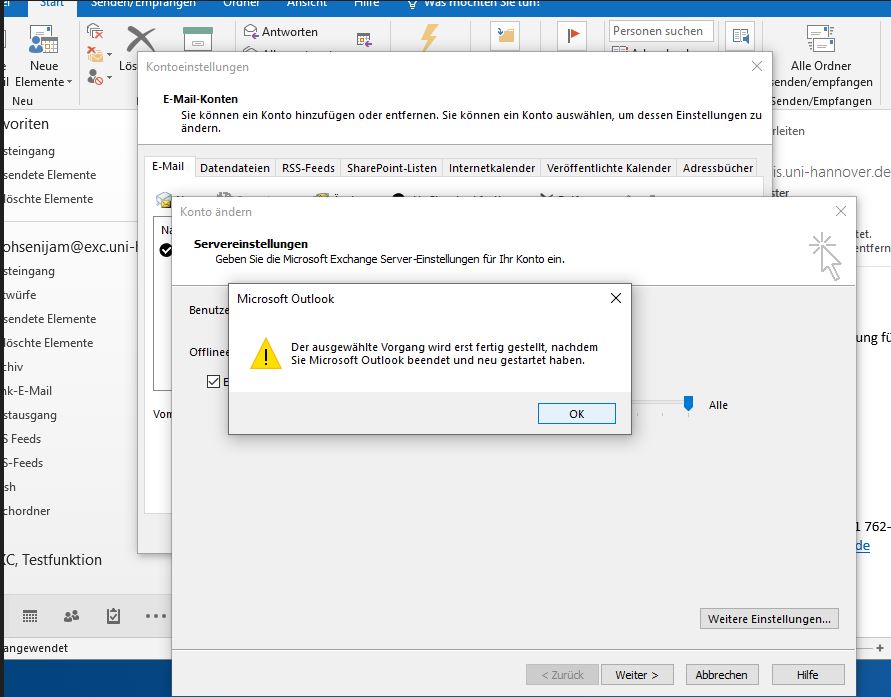The height and width of the screenshot is (697, 891).
Task: Select the EXC, Testfunktion mailbox
Action: pos(52,560)
